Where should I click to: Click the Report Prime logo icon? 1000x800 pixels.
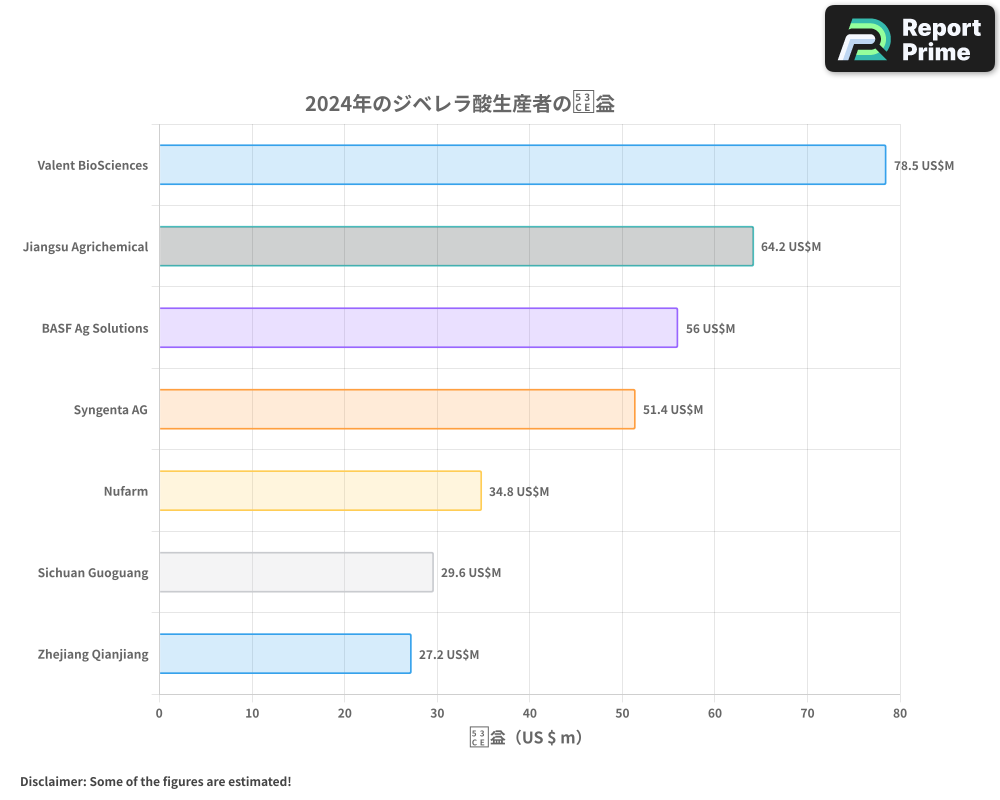coord(862,39)
